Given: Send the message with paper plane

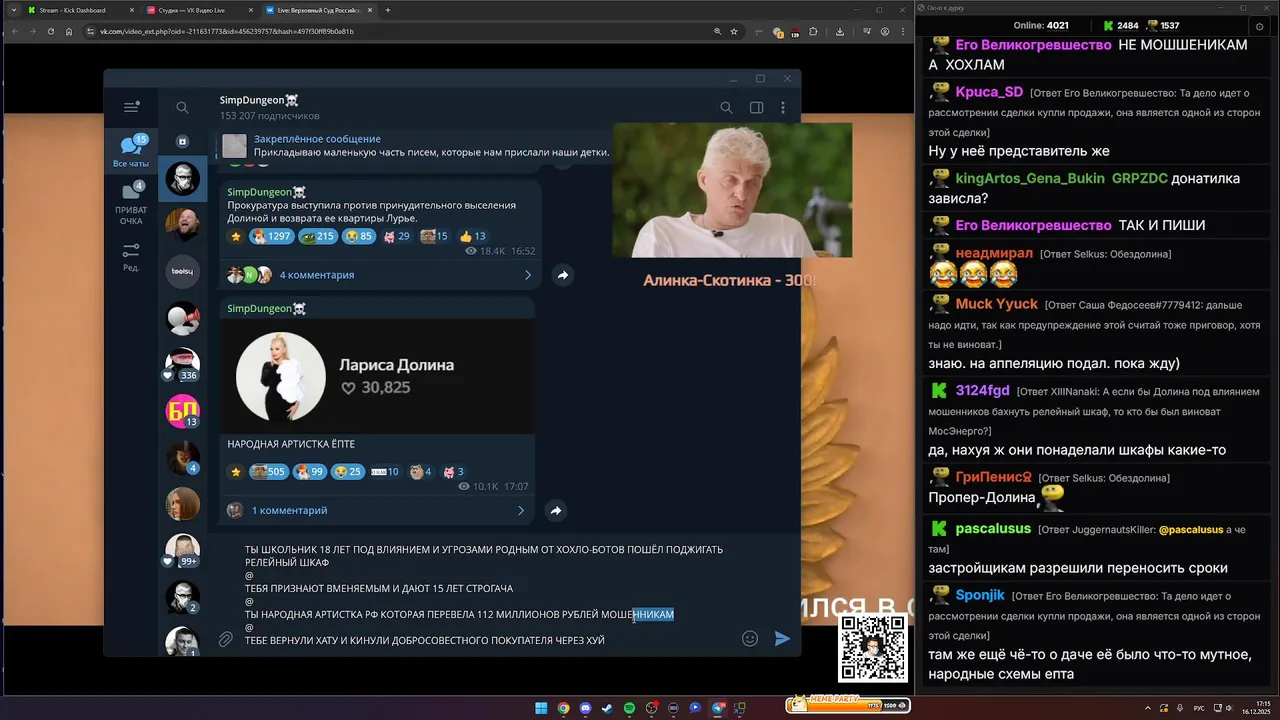Looking at the screenshot, I should click(782, 638).
